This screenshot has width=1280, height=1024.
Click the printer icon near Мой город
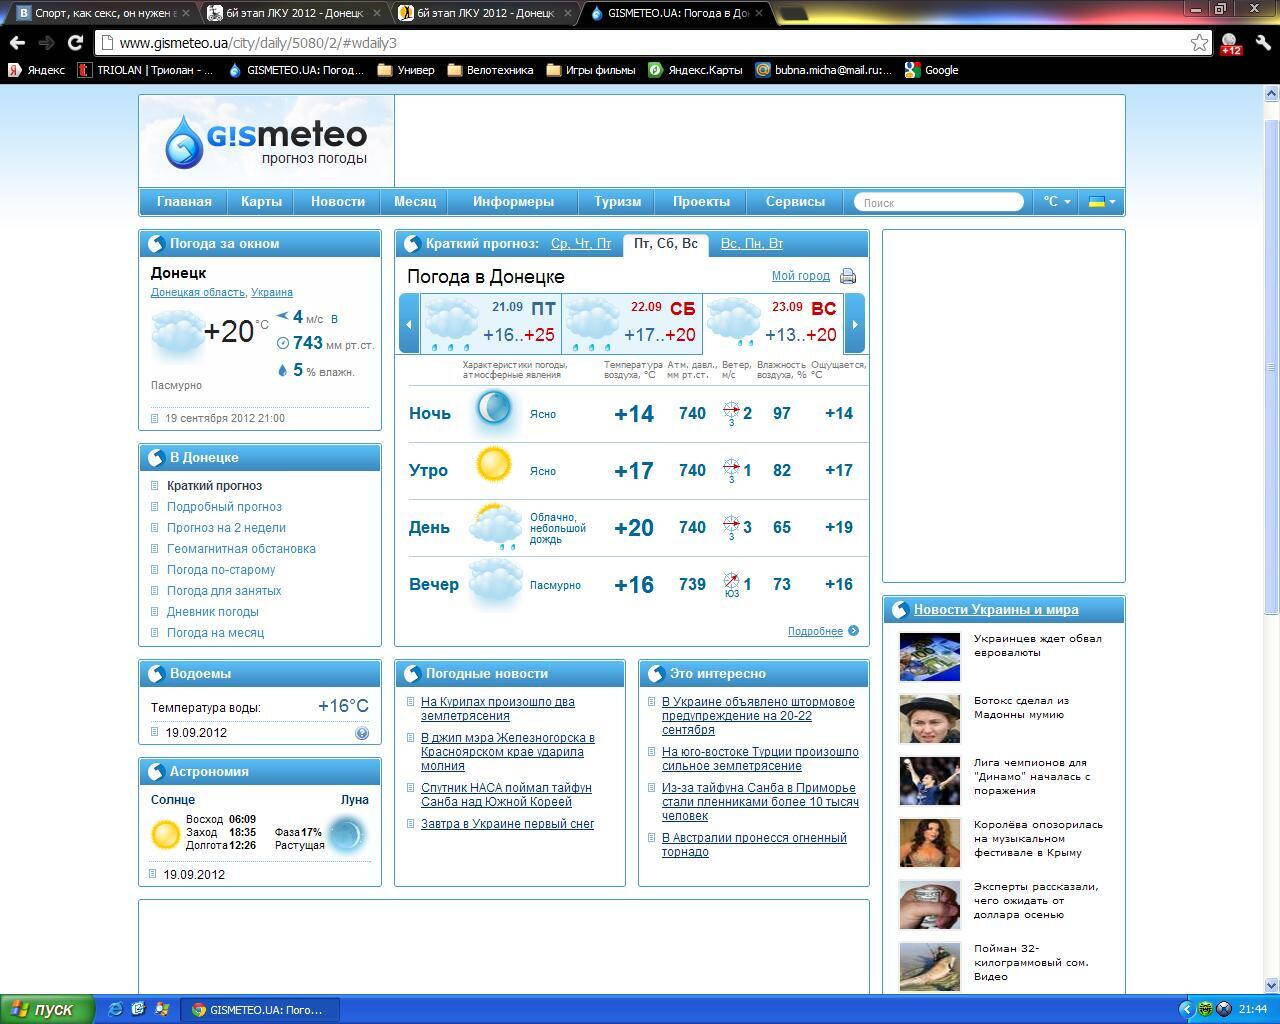(x=848, y=276)
